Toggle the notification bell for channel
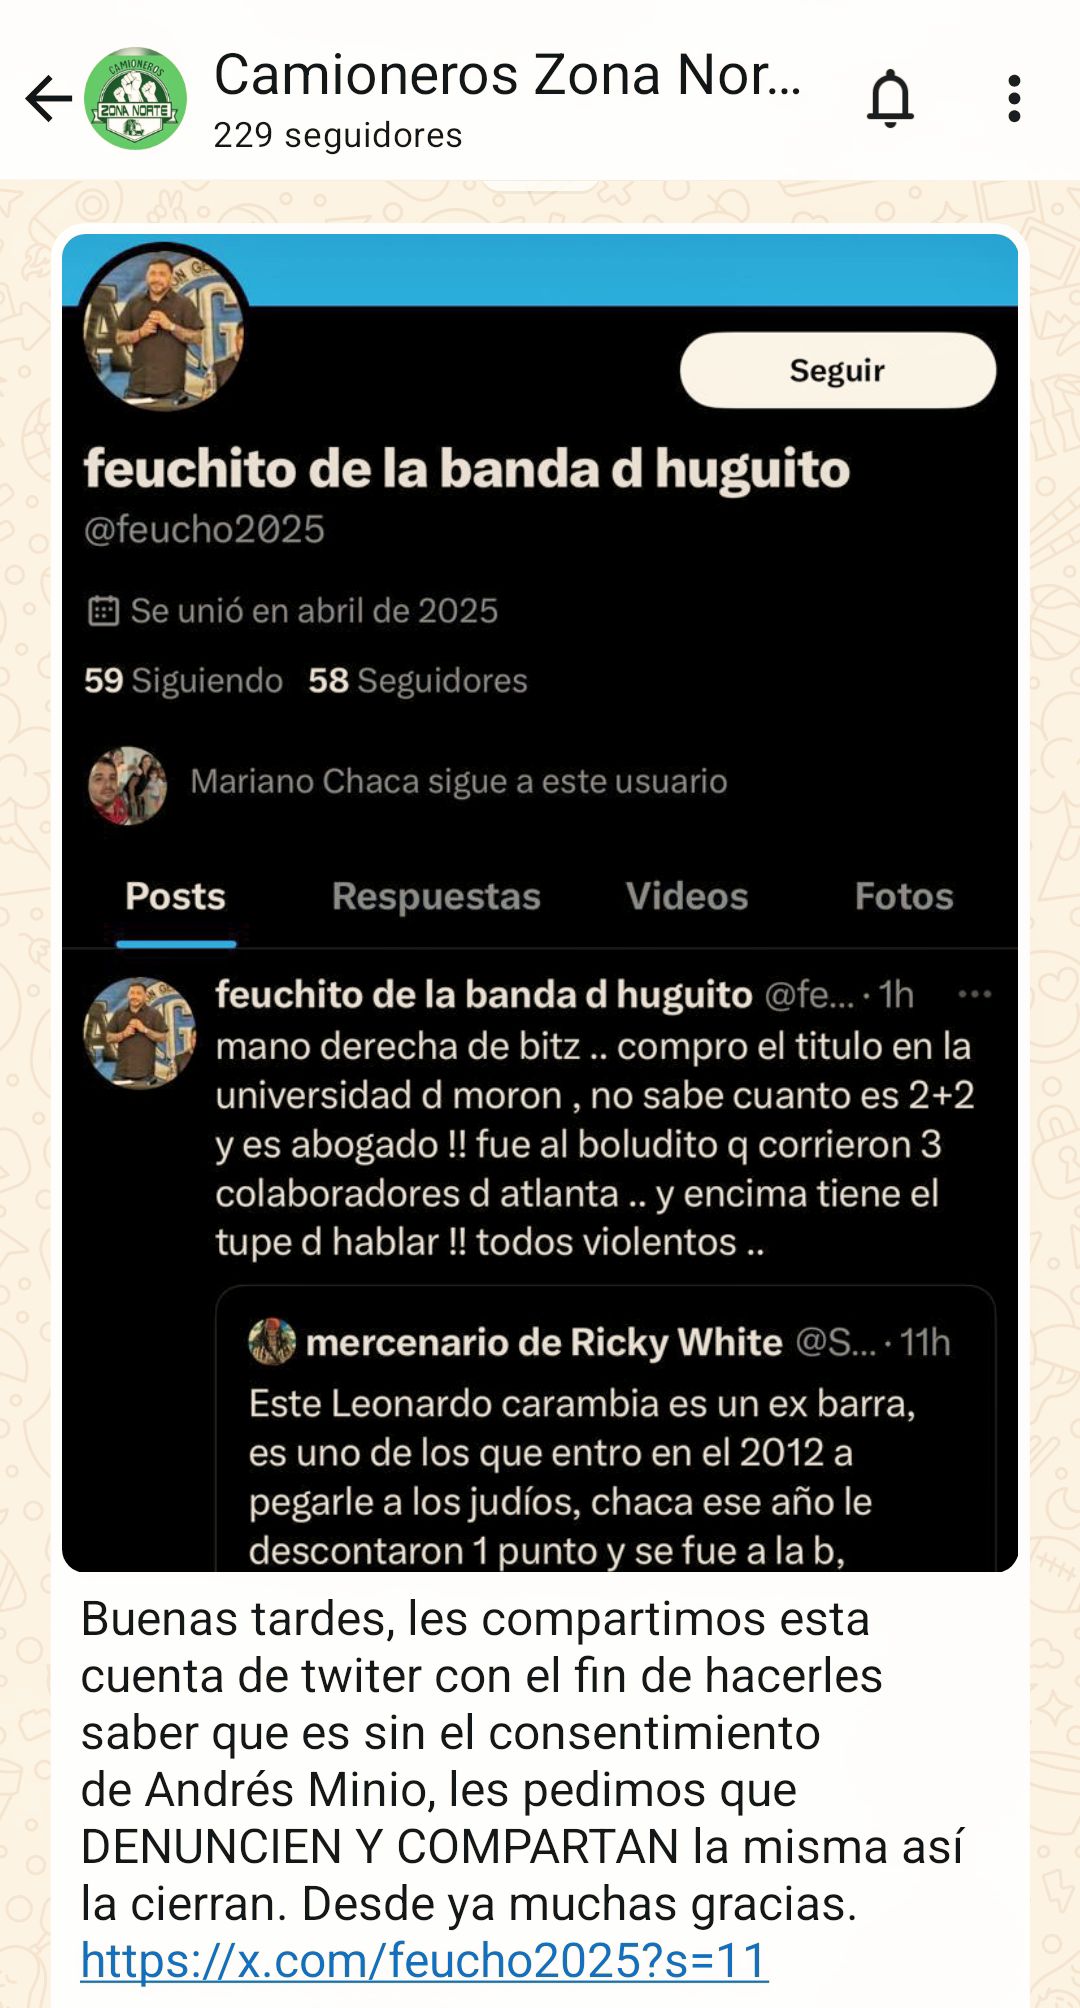Viewport: 1080px width, 2008px height. 890,98
